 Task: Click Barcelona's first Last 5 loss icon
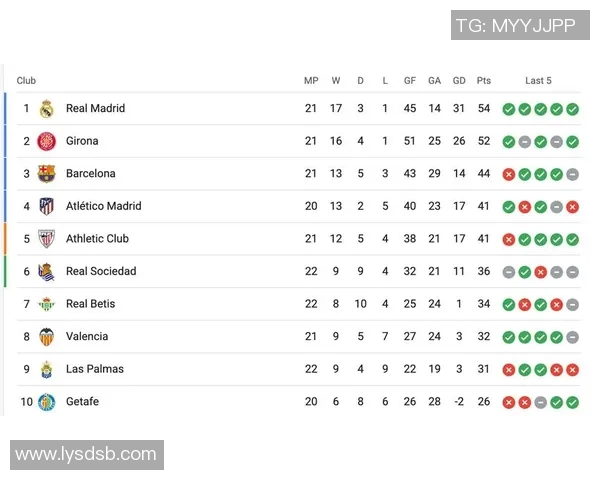click(x=509, y=174)
